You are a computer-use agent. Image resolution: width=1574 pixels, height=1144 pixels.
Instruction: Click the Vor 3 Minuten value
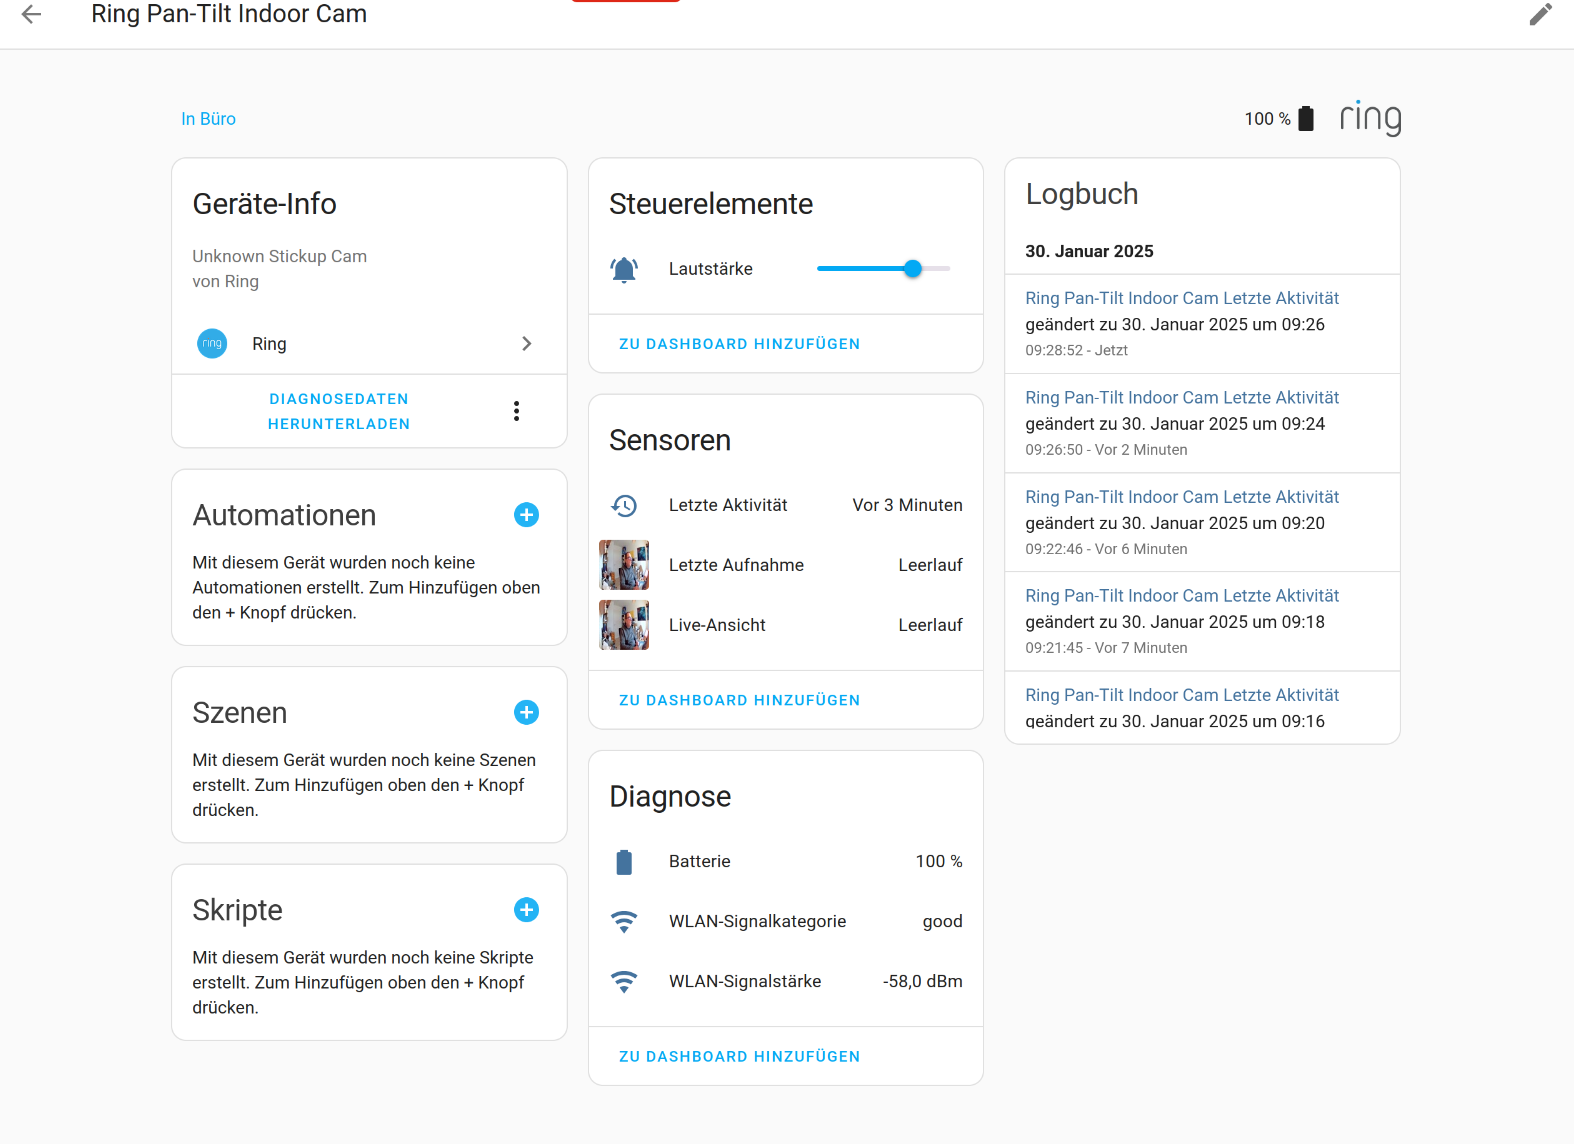tap(907, 505)
